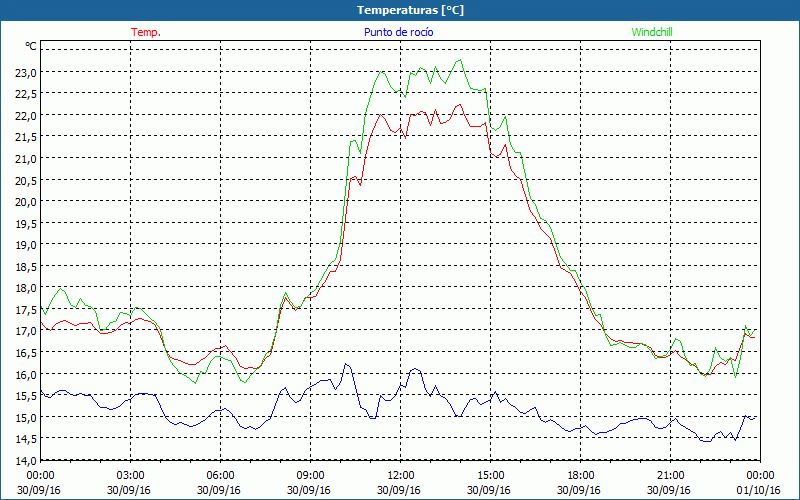Click the 18,5 value on the y-axis
Image resolution: width=800 pixels, height=500 pixels.
[x=26, y=266]
